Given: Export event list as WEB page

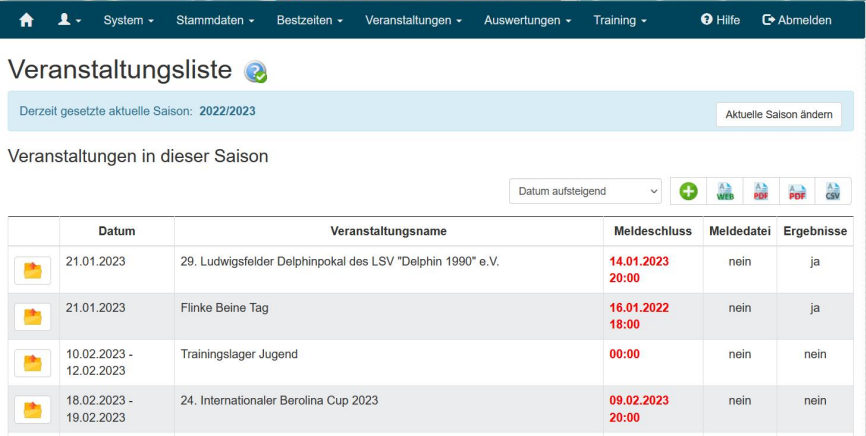Looking at the screenshot, I should (725, 191).
